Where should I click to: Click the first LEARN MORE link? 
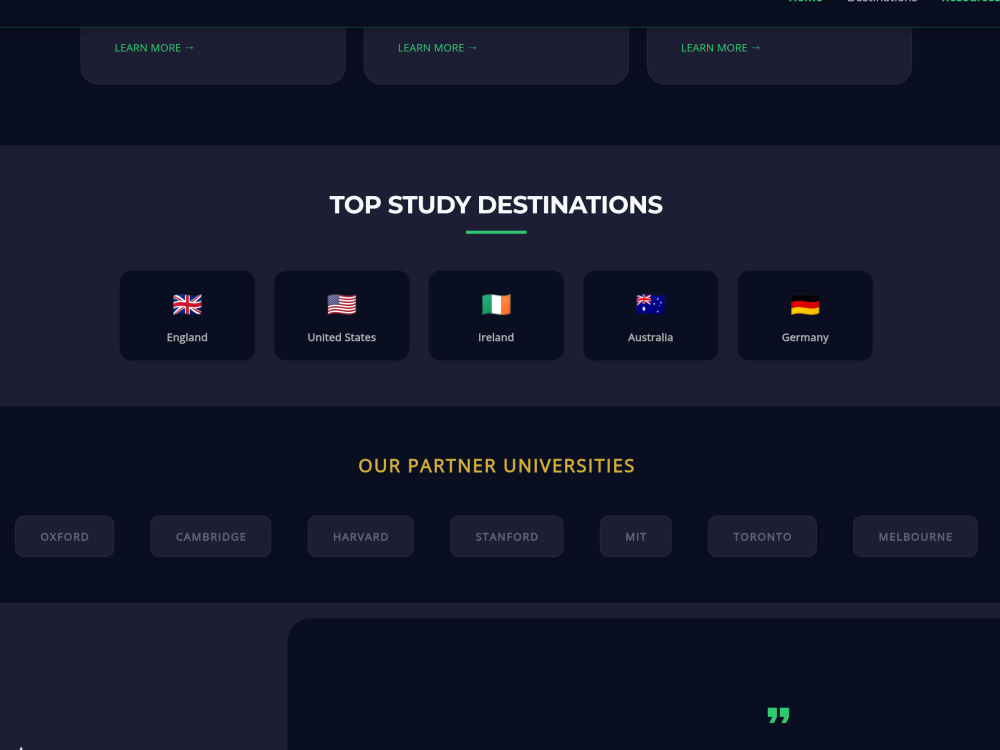click(x=154, y=48)
